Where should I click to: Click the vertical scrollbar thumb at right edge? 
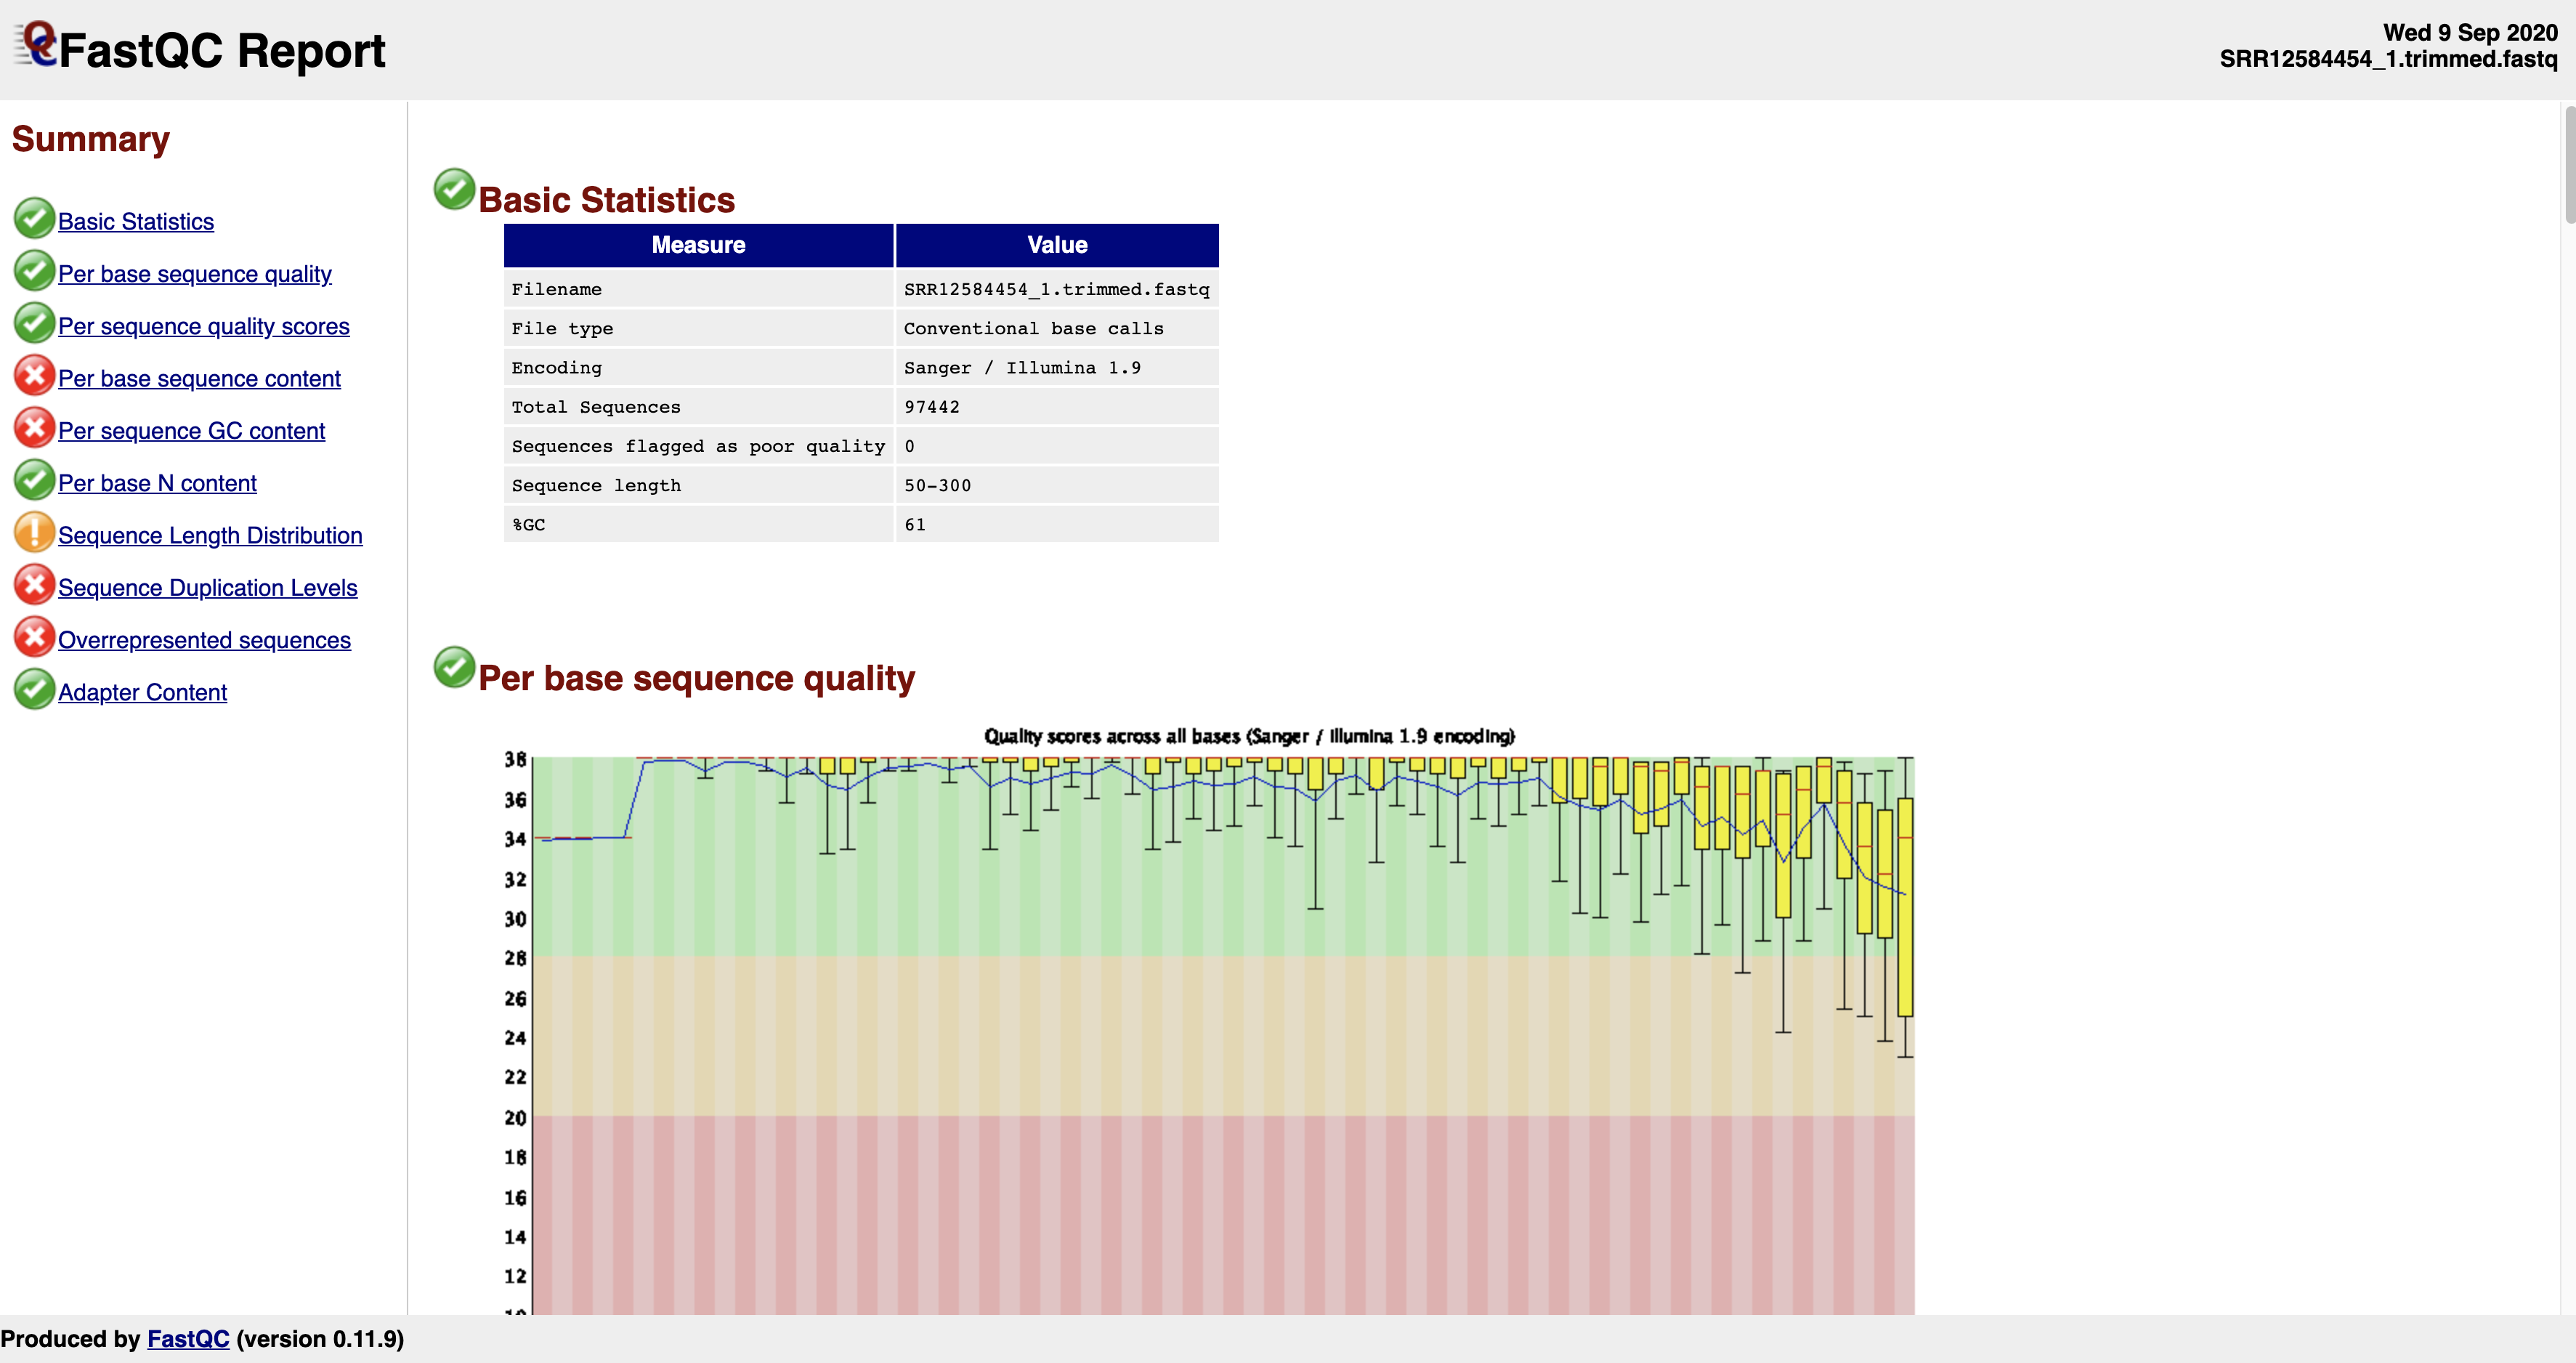[x=2569, y=165]
